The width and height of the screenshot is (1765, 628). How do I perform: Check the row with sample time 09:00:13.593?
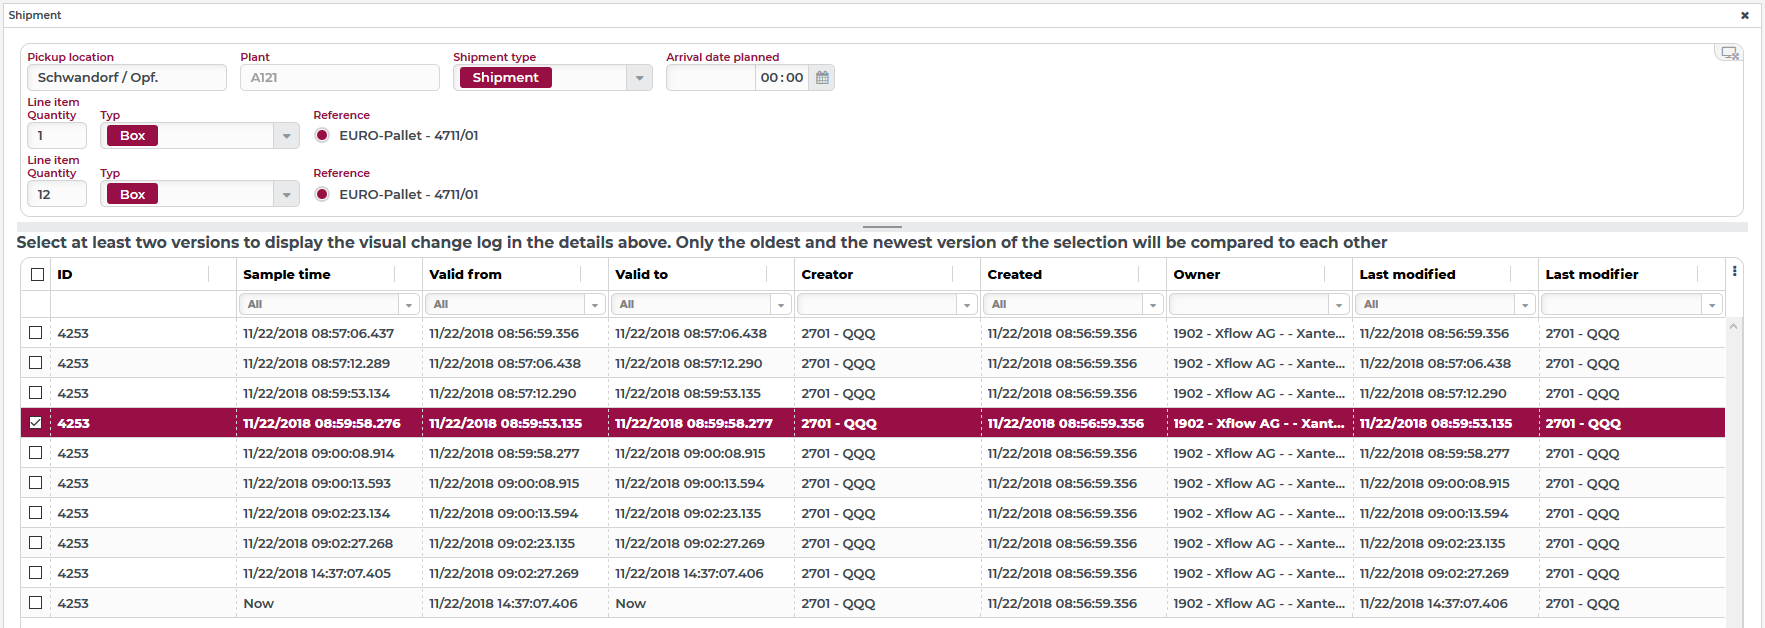click(x=36, y=483)
